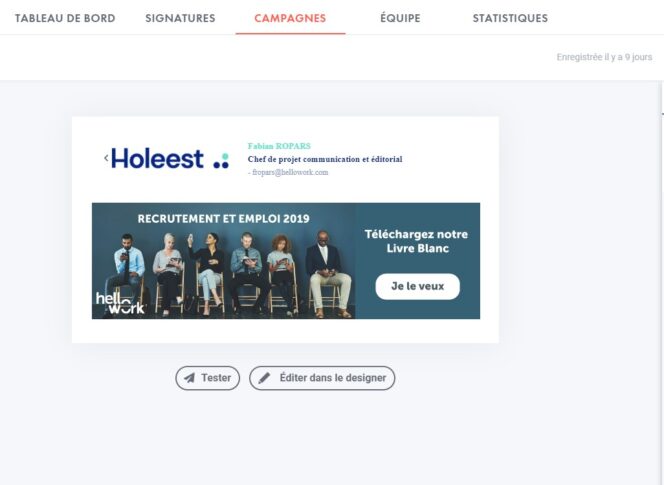This screenshot has height=485, width=664.
Task: Open the Tableau de bord tab
Action: [x=65, y=18]
